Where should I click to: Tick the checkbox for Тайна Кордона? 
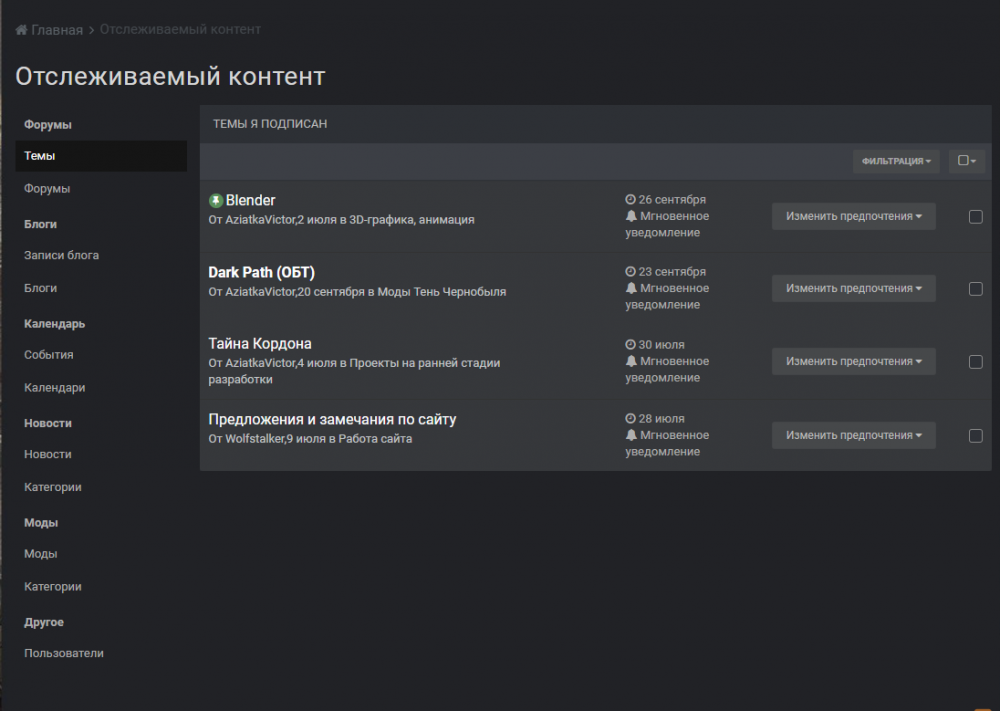tap(975, 361)
